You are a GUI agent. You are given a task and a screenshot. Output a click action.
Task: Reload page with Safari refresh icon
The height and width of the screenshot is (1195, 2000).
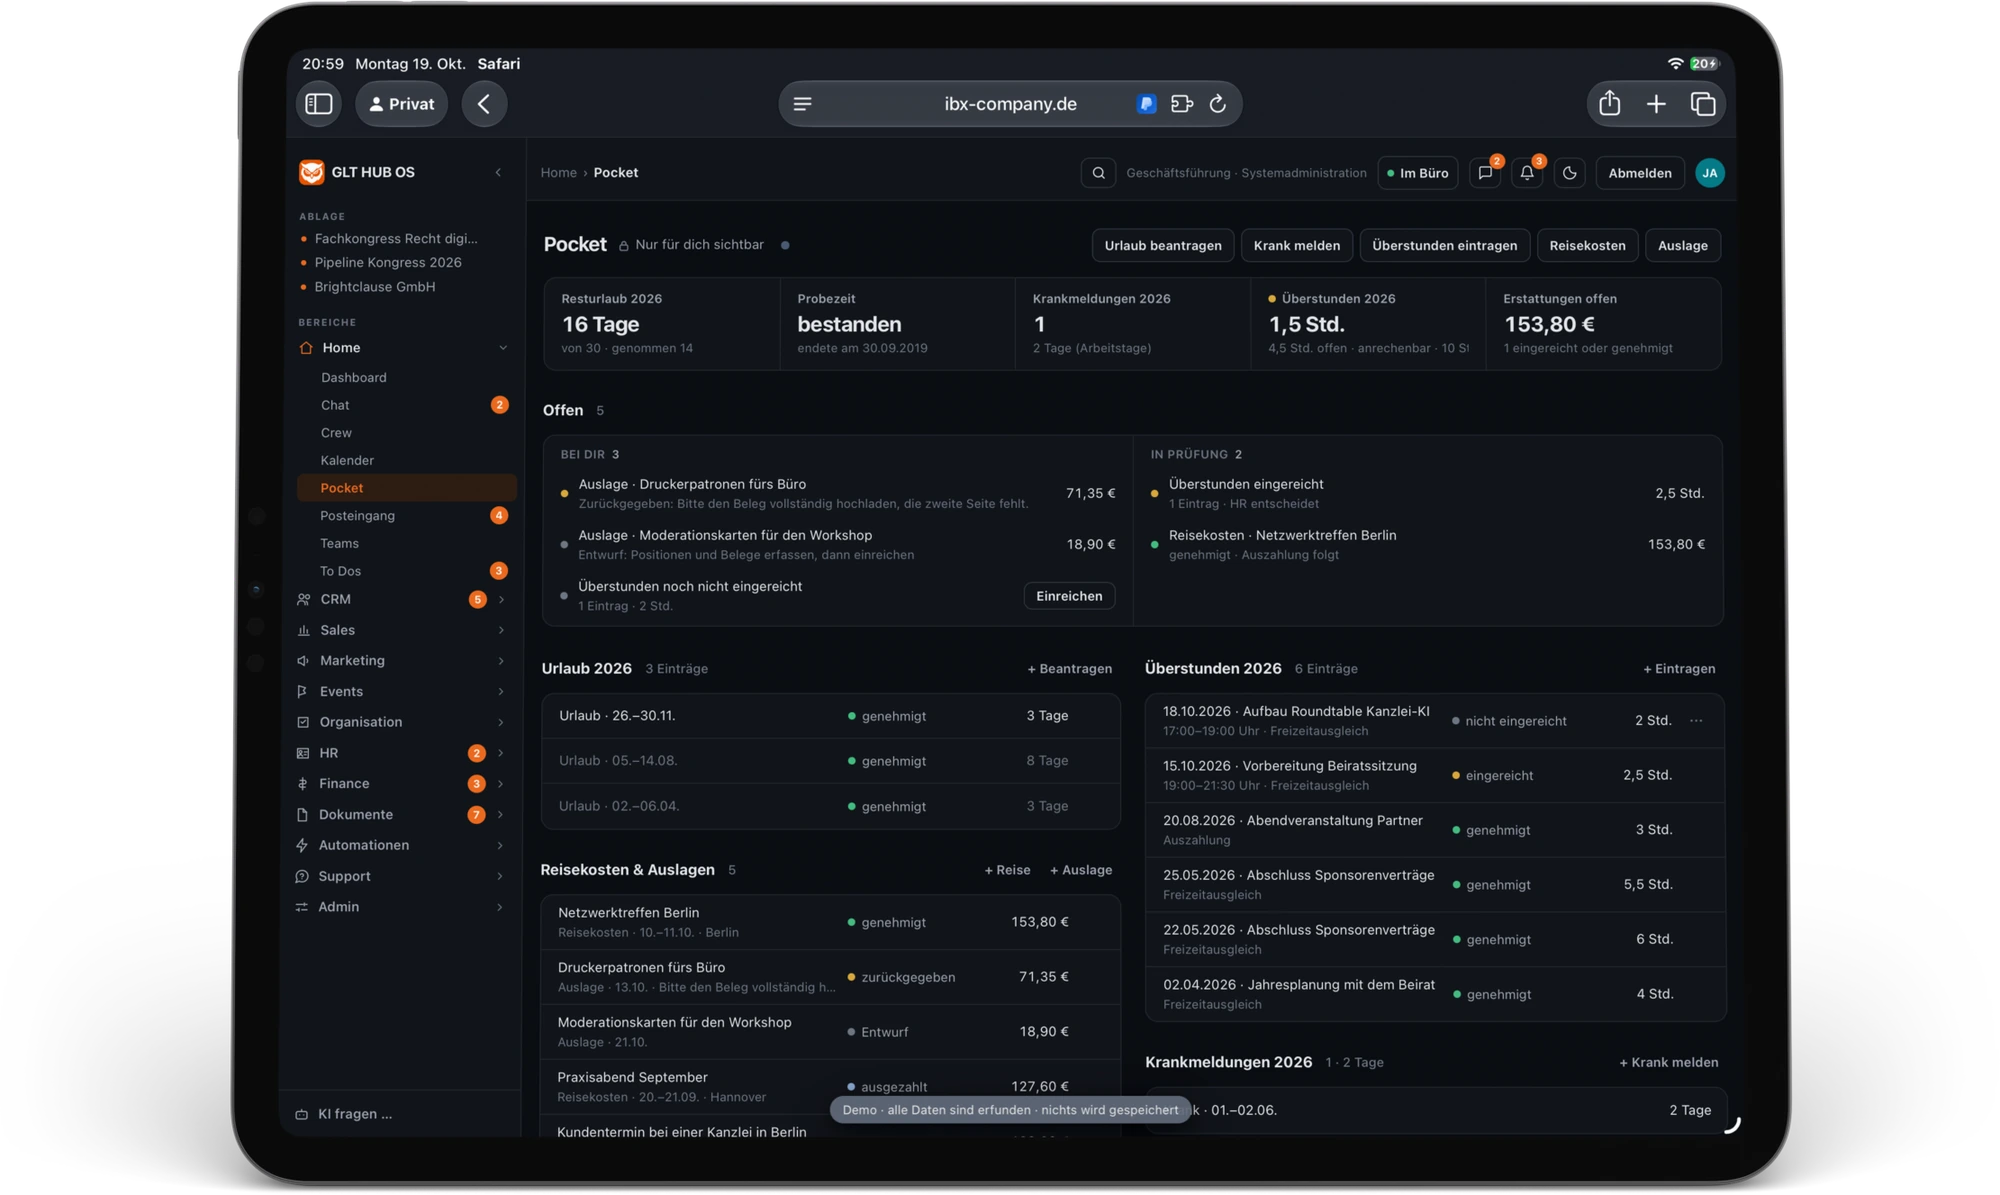pos(1217,104)
